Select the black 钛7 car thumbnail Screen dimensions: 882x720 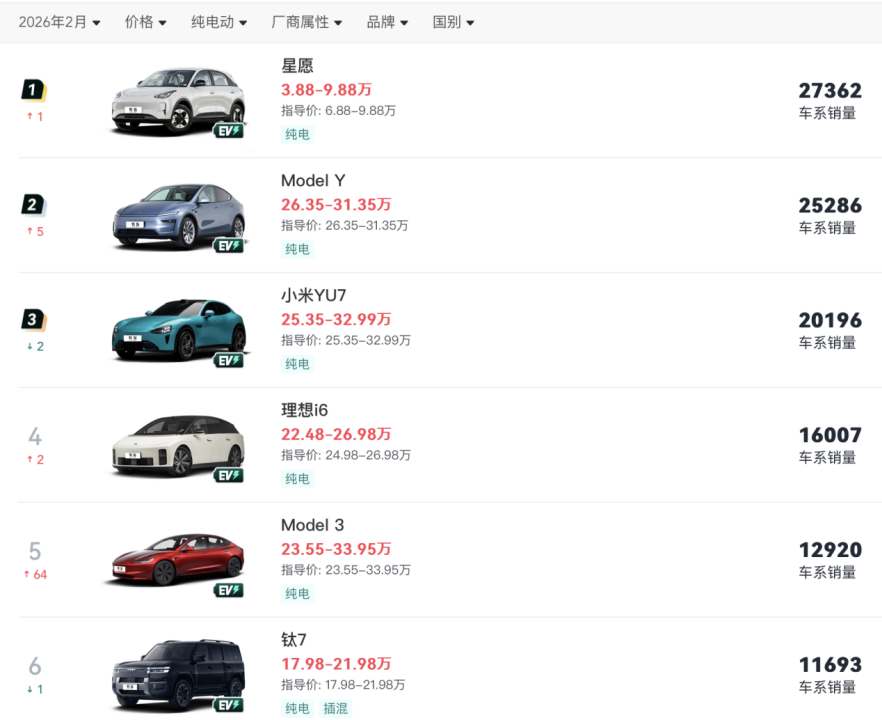177,675
